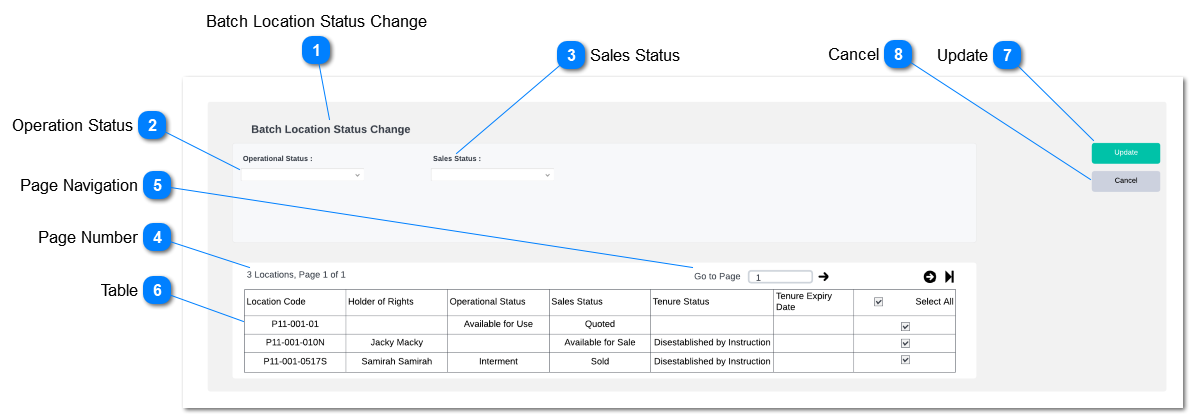Click Interment status cell

(x=499, y=362)
